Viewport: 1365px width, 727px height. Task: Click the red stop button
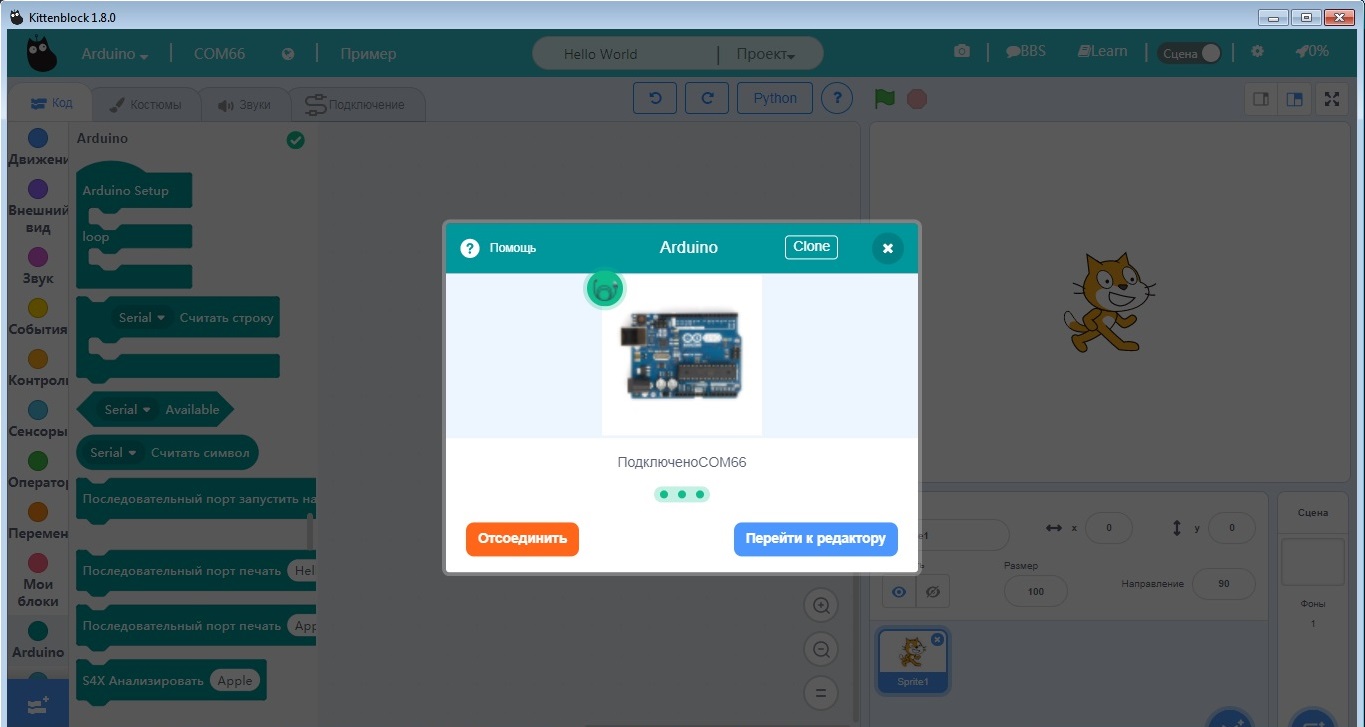tap(917, 99)
